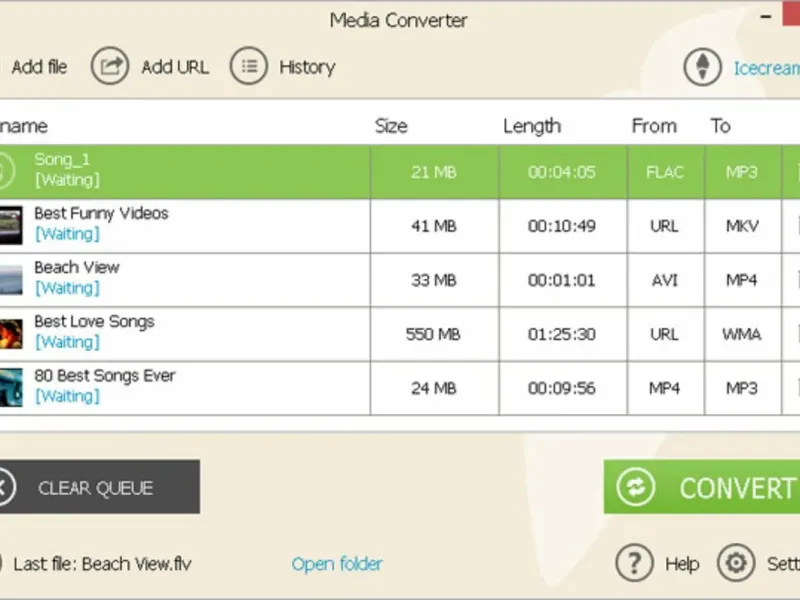Click the Help label

coord(682,564)
